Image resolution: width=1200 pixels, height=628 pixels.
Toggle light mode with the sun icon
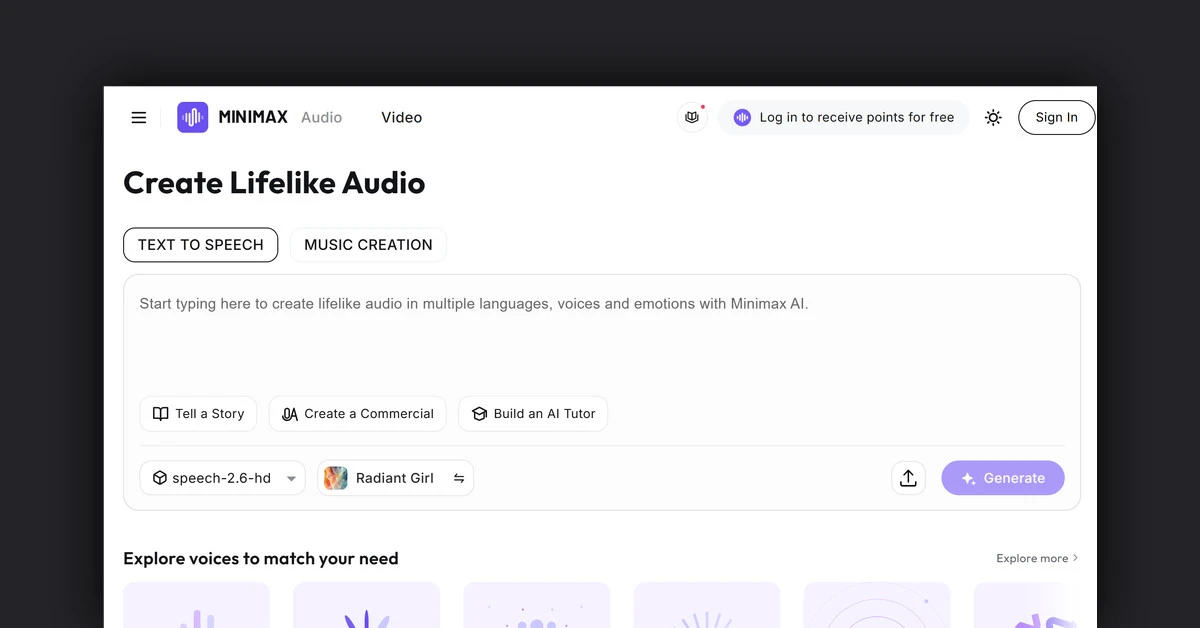pyautogui.click(x=993, y=117)
